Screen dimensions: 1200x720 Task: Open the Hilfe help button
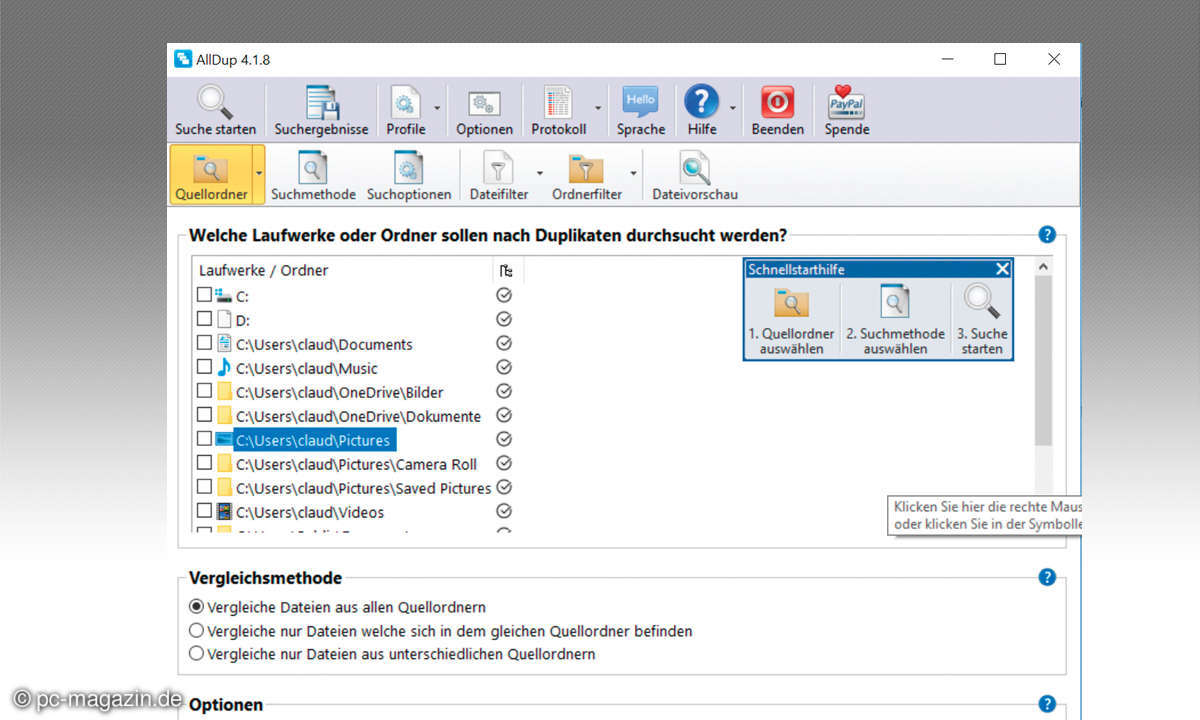[x=702, y=110]
